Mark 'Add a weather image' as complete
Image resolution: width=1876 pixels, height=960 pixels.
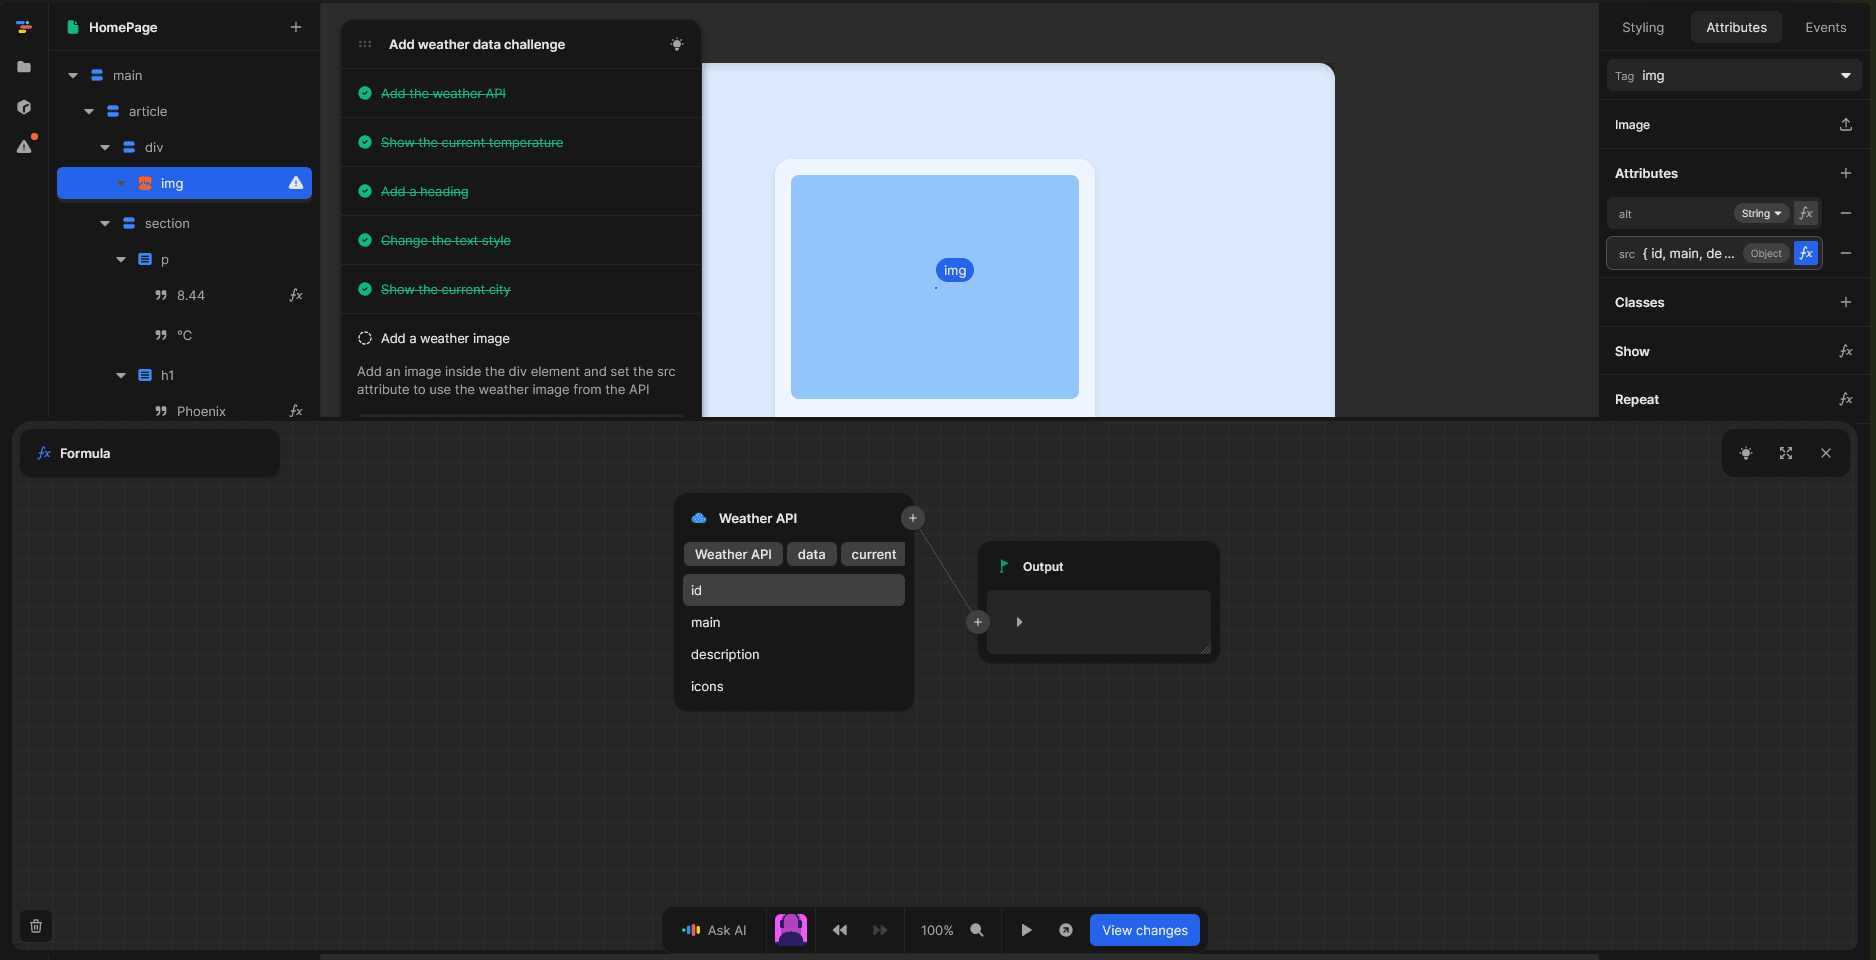(364, 338)
